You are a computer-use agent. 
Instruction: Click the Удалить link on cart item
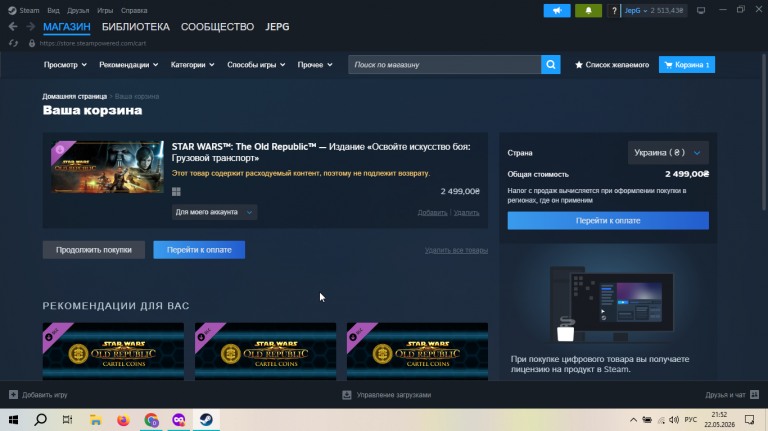466,213
